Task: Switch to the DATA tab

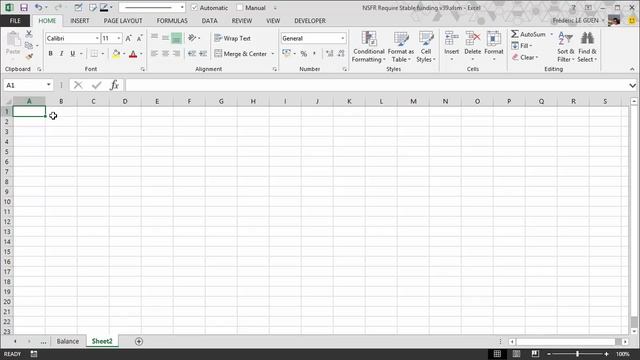Action: pos(209,21)
